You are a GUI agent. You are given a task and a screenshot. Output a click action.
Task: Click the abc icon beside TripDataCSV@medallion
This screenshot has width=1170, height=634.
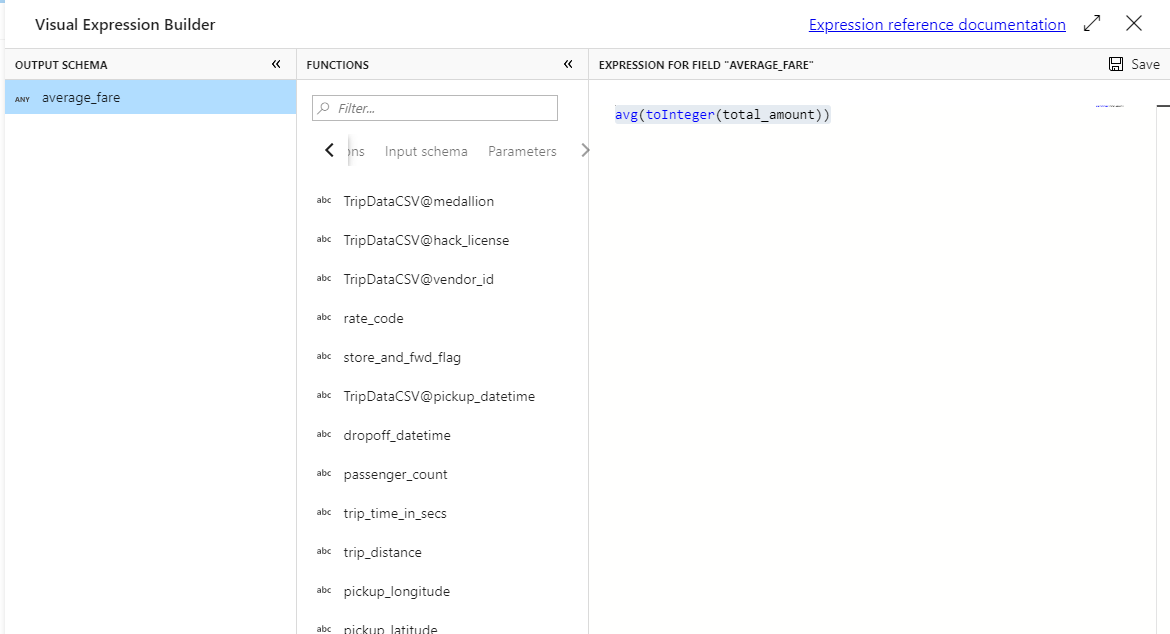pos(324,200)
